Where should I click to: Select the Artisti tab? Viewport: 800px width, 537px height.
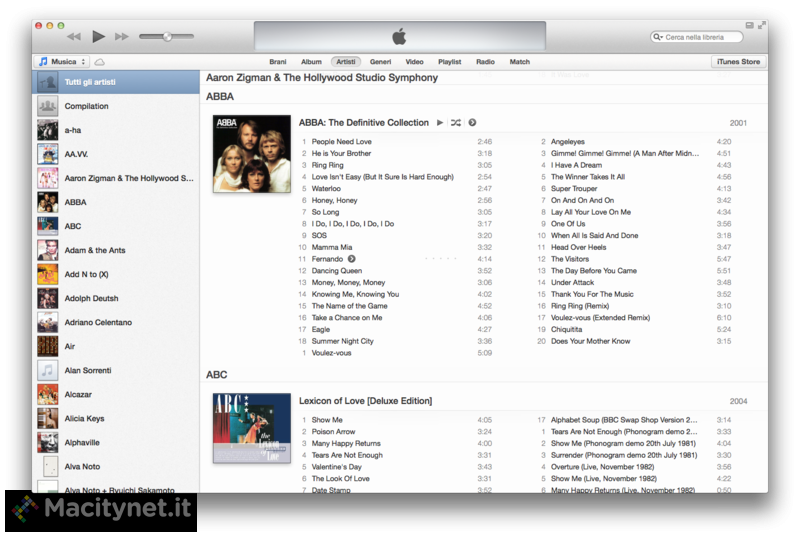point(346,62)
